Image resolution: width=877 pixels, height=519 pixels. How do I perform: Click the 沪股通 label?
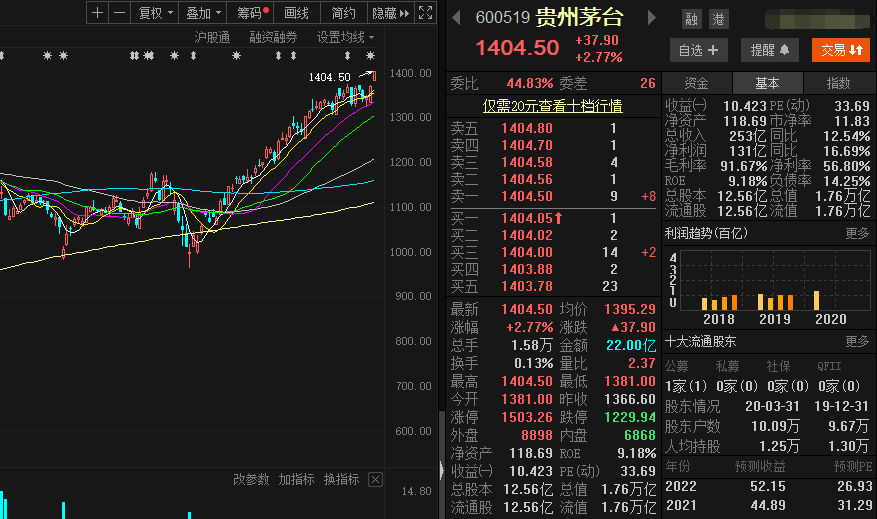point(212,37)
